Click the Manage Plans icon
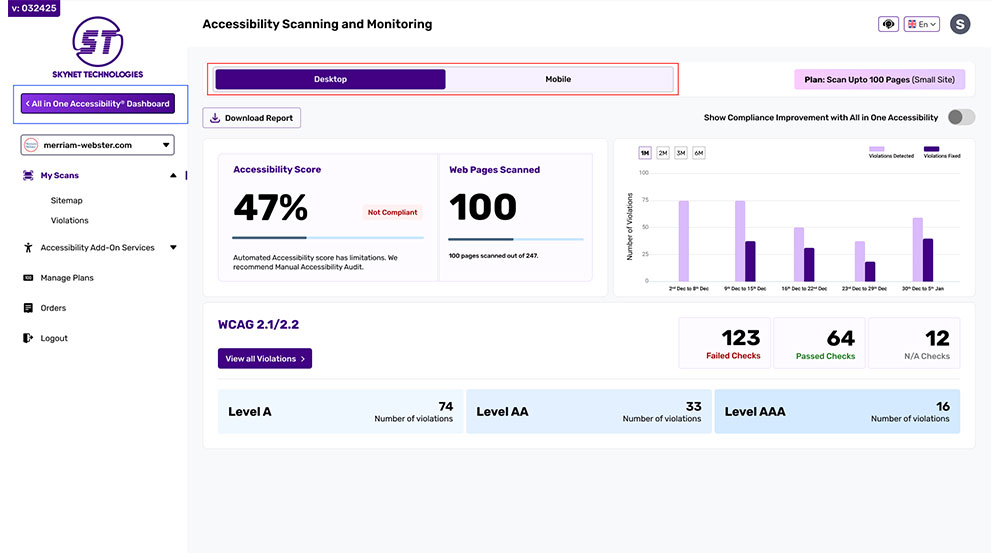 click(x=28, y=277)
